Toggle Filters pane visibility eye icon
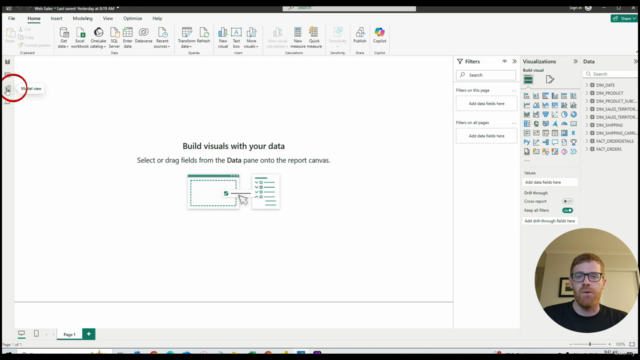640x360 pixels. pos(504,61)
